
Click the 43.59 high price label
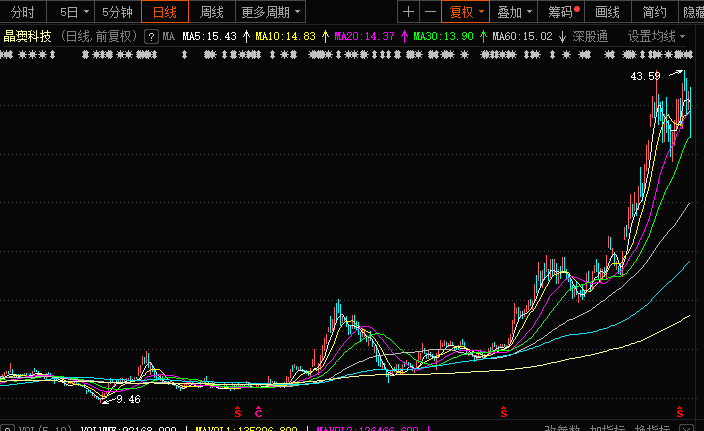pos(645,76)
